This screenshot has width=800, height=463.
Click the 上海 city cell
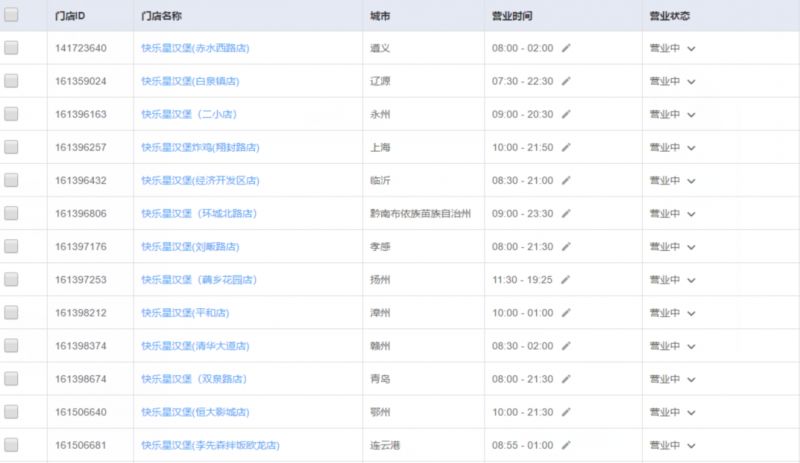coord(380,148)
